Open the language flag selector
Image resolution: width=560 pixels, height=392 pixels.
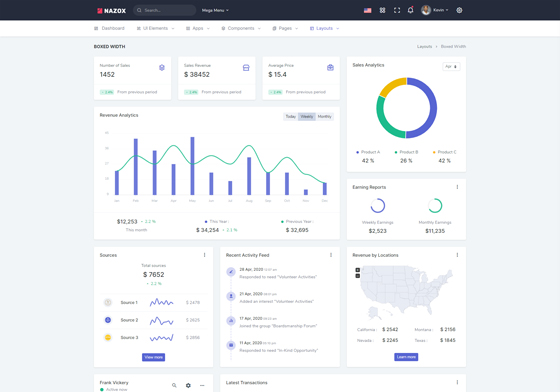[368, 10]
